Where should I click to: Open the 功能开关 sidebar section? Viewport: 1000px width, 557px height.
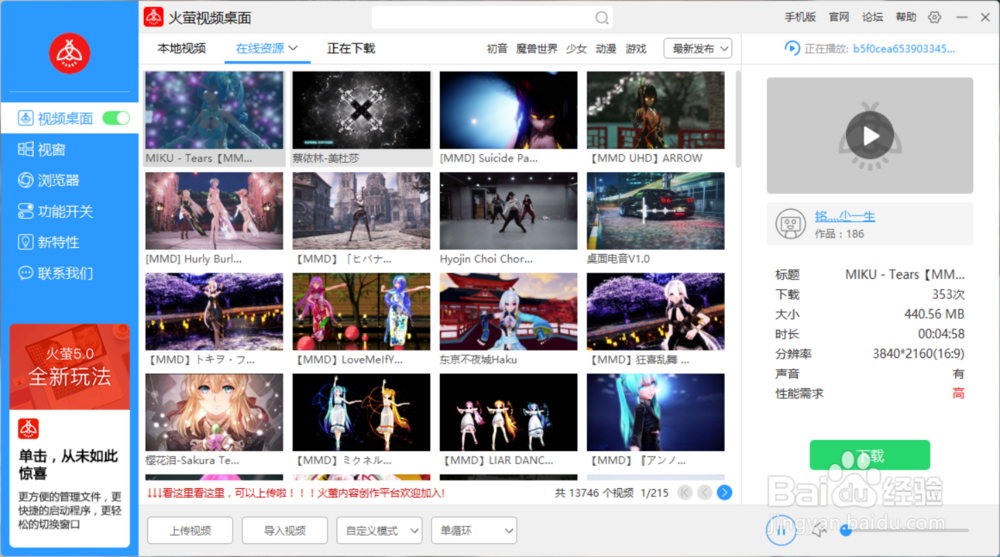point(55,211)
